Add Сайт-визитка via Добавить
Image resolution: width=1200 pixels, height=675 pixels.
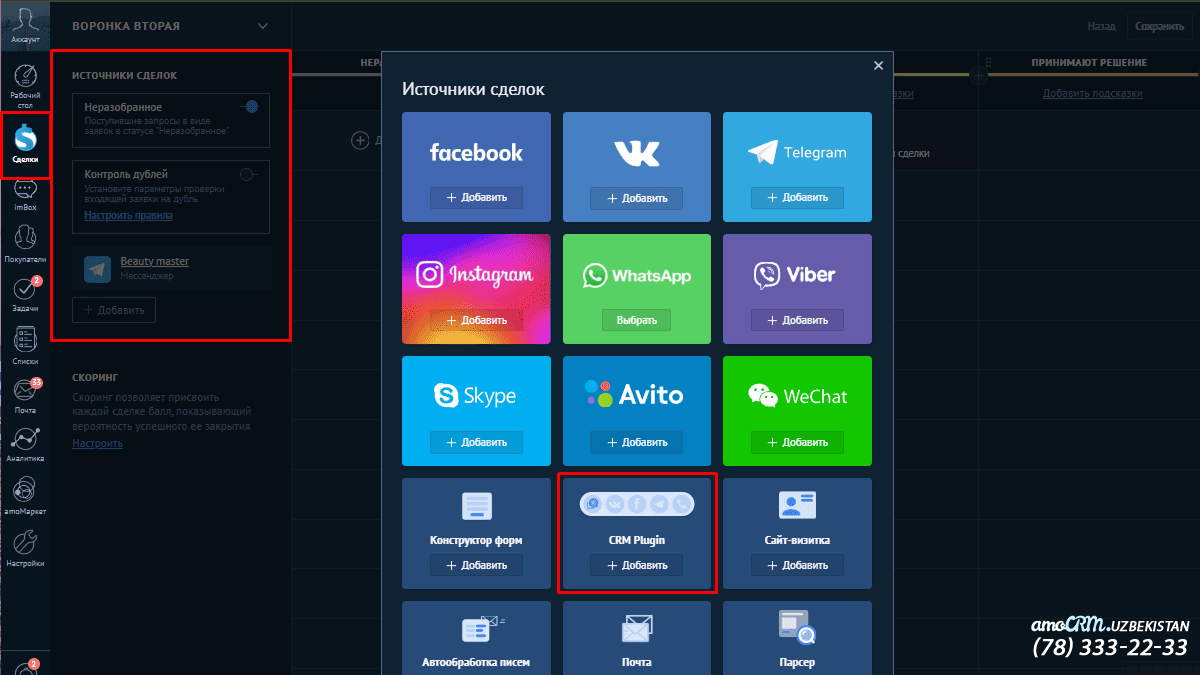(797, 565)
